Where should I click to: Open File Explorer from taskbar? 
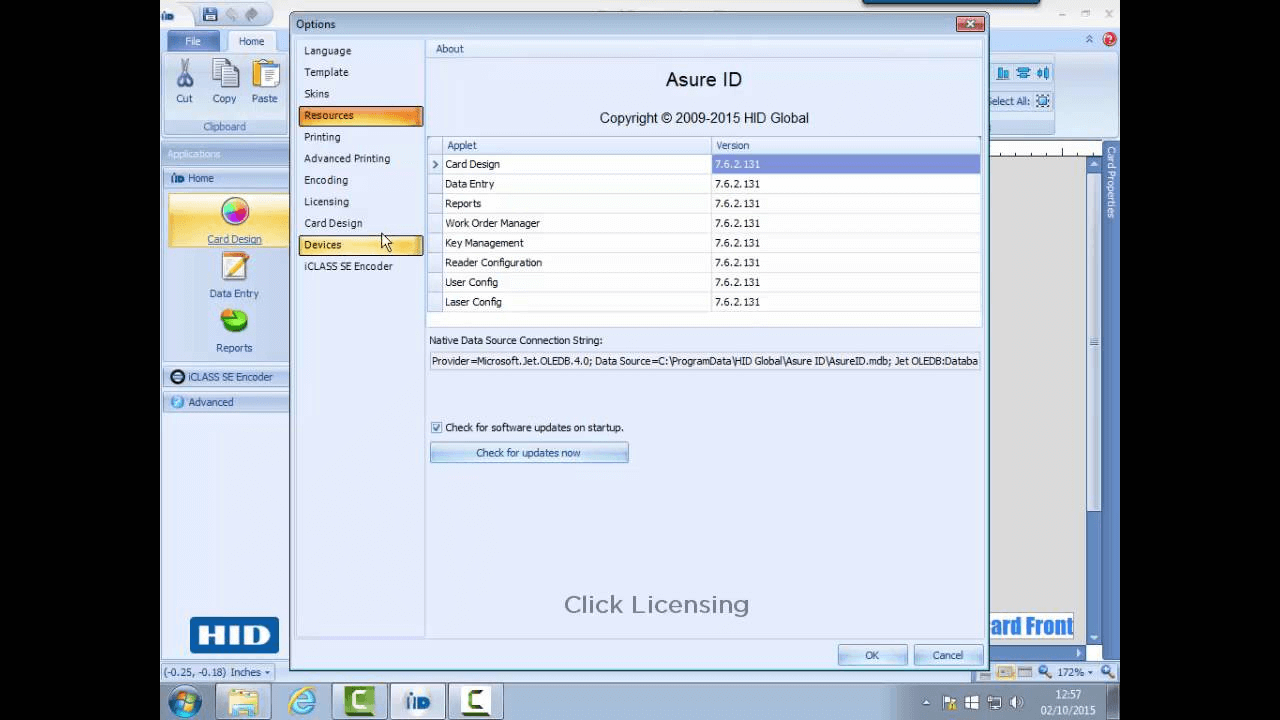(243, 702)
